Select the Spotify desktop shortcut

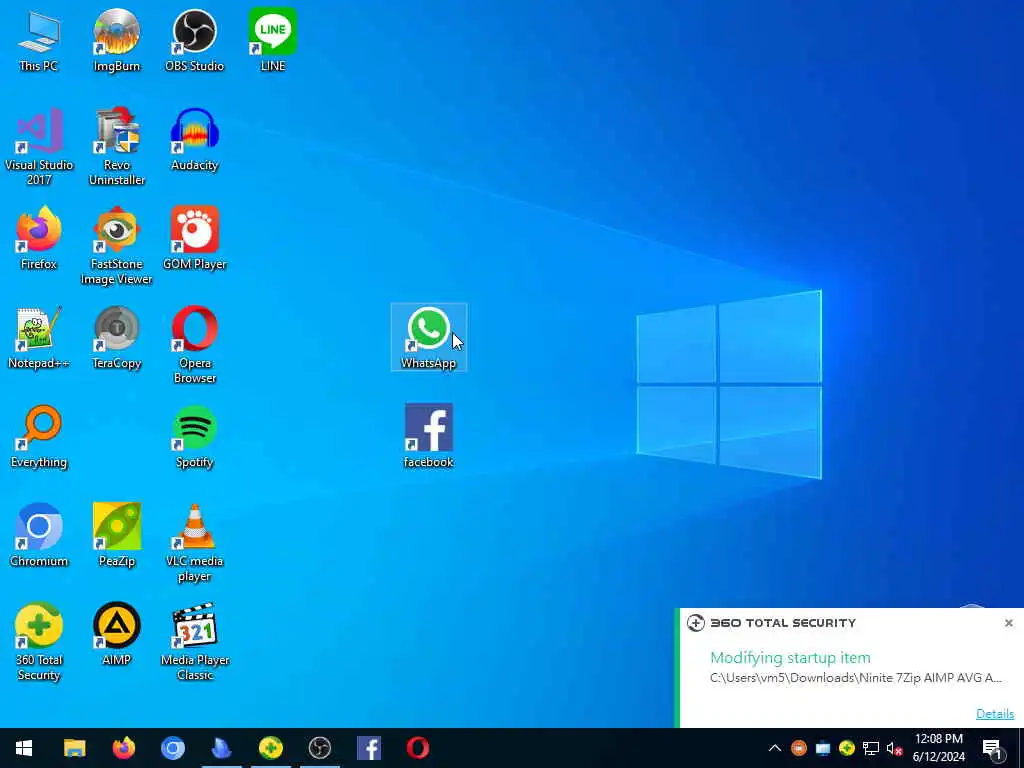coord(195,437)
